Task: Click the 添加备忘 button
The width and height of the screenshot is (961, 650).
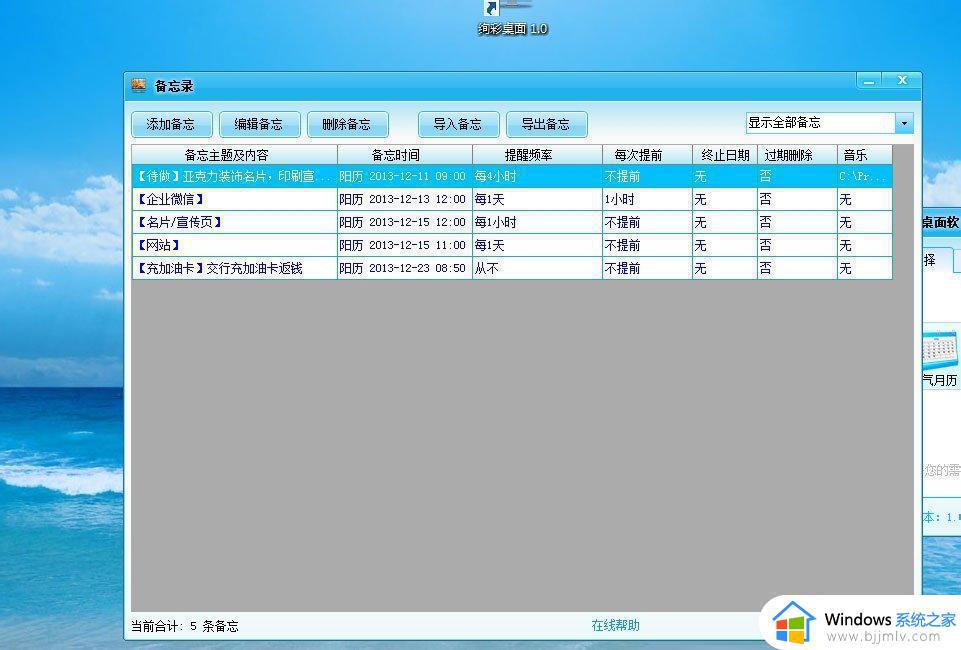Action: [172, 124]
